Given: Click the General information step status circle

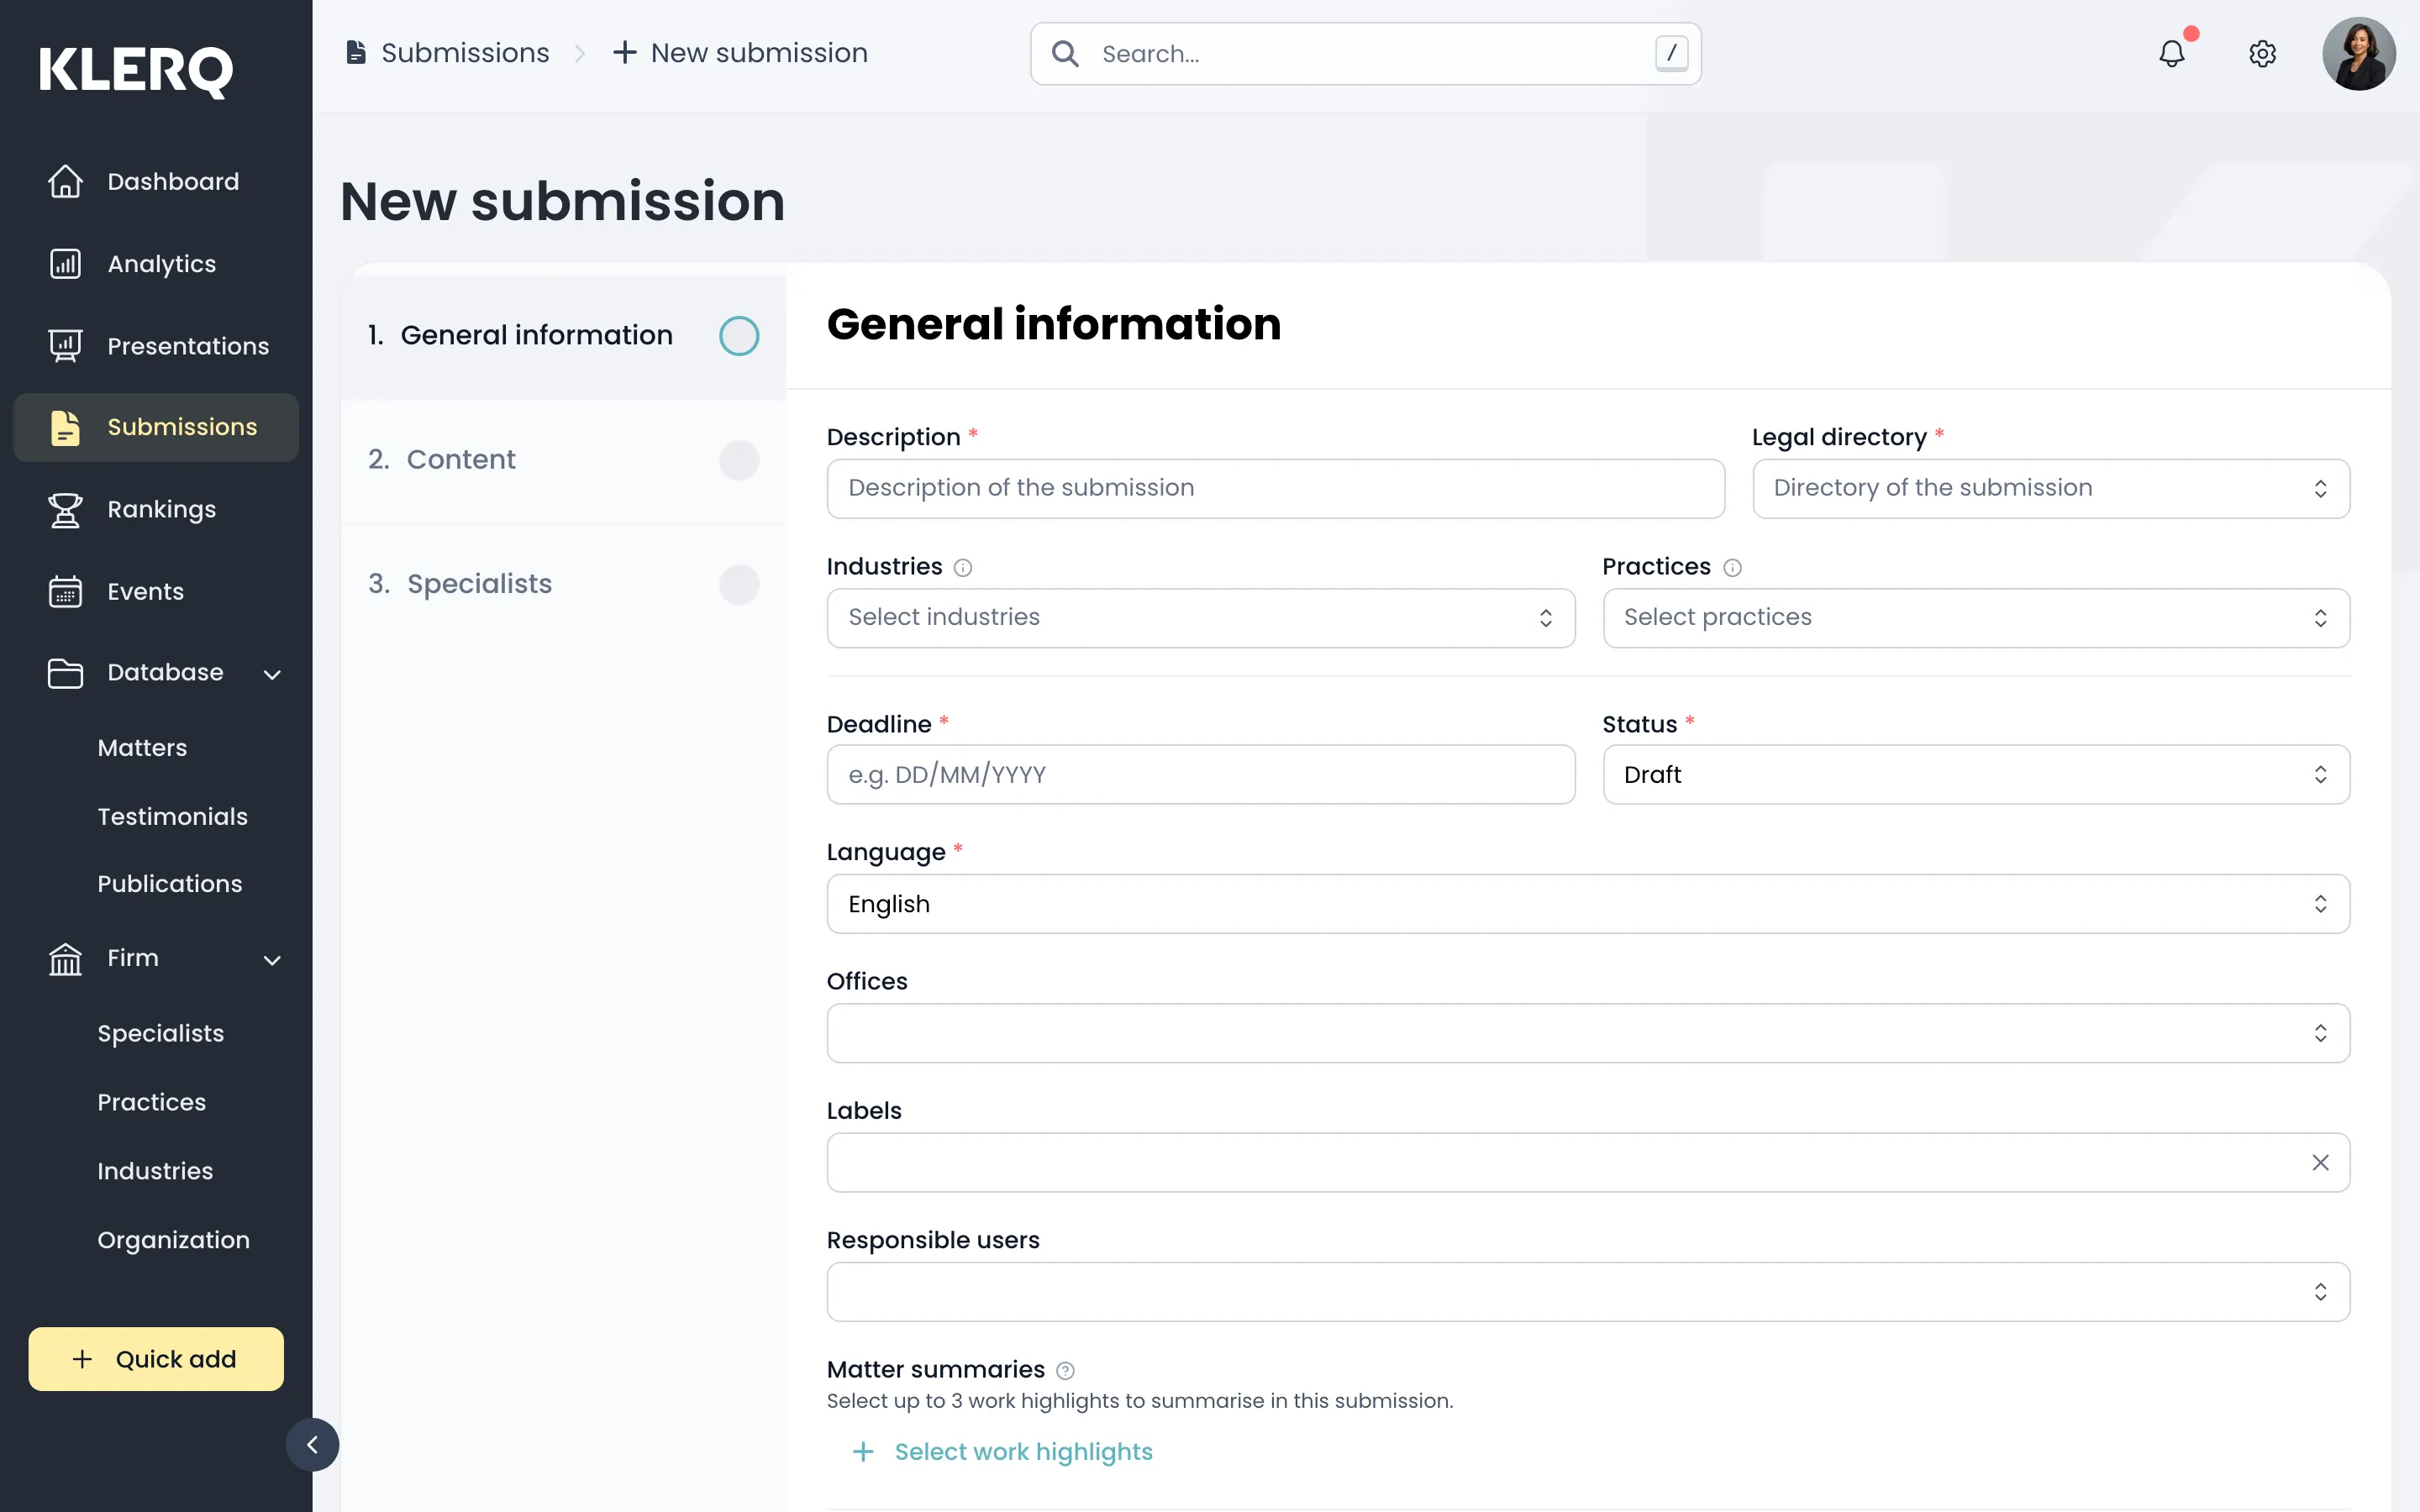Looking at the screenshot, I should click(x=739, y=336).
